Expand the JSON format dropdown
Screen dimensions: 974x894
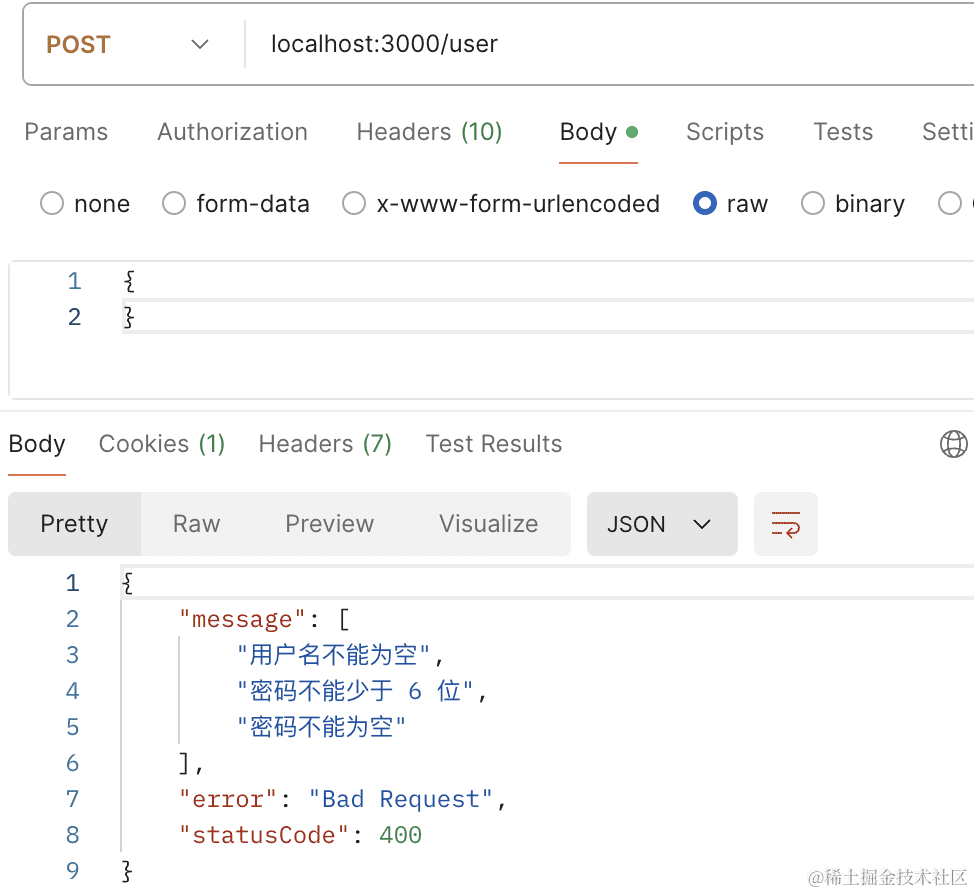662,524
